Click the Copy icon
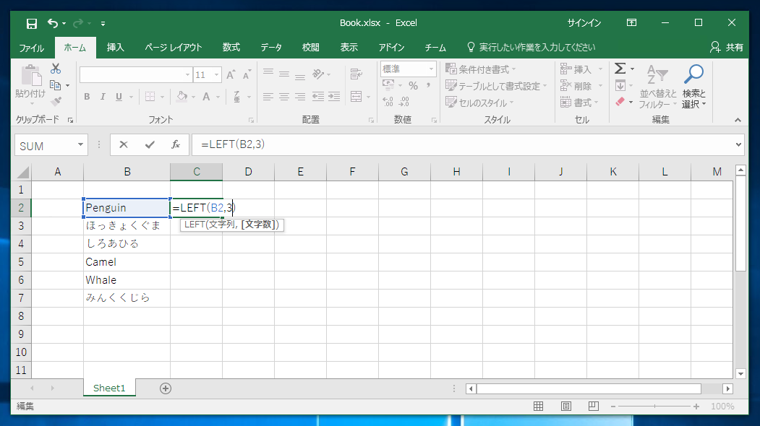 55,85
